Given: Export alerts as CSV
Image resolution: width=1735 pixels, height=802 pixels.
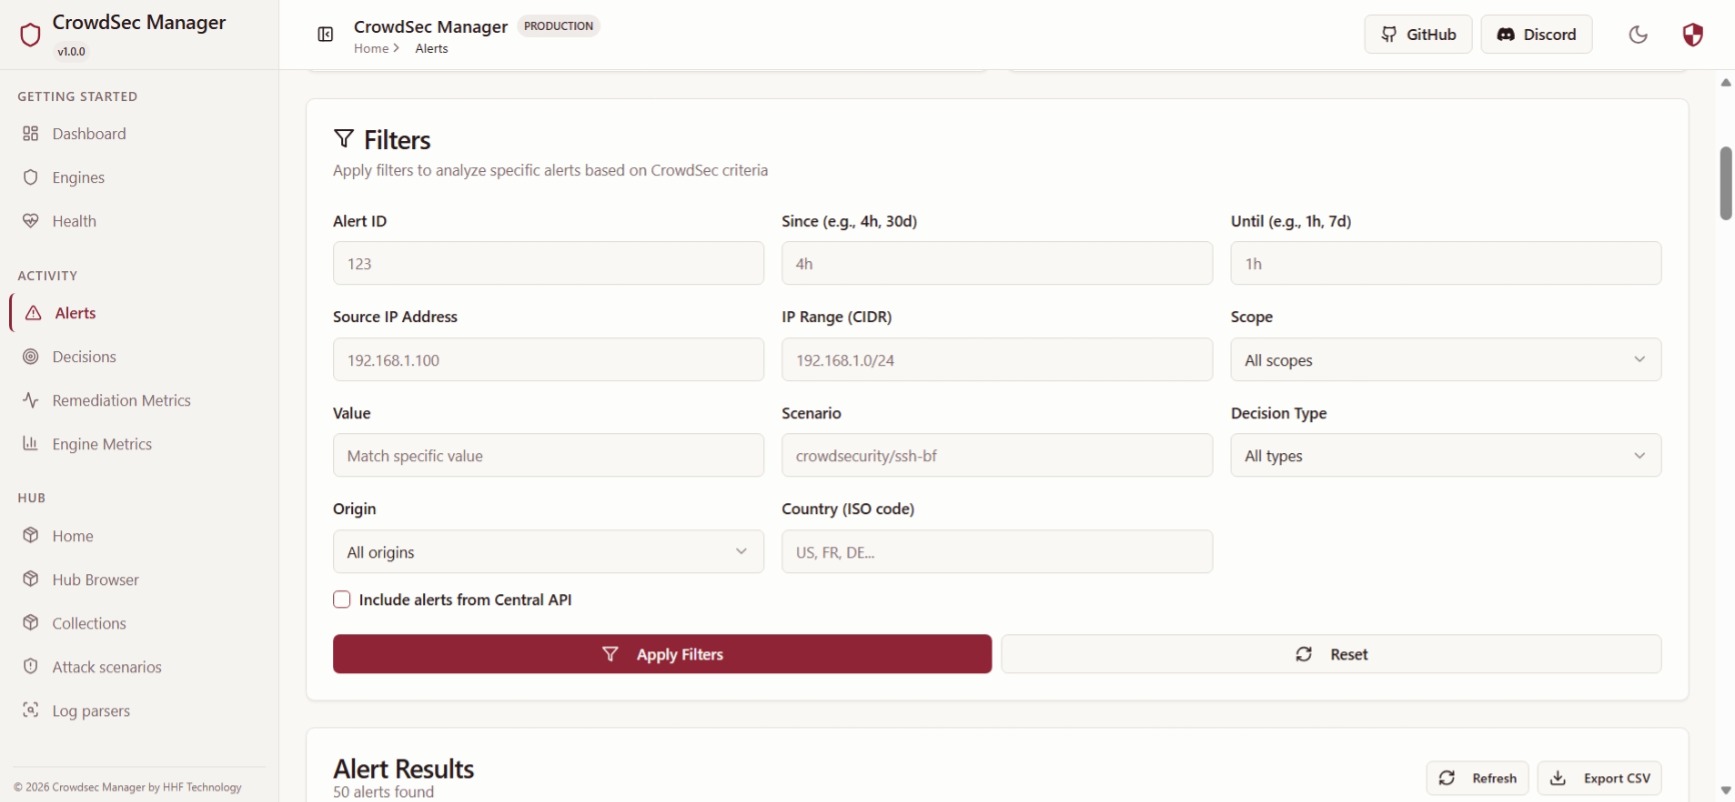Looking at the screenshot, I should pos(1600,778).
